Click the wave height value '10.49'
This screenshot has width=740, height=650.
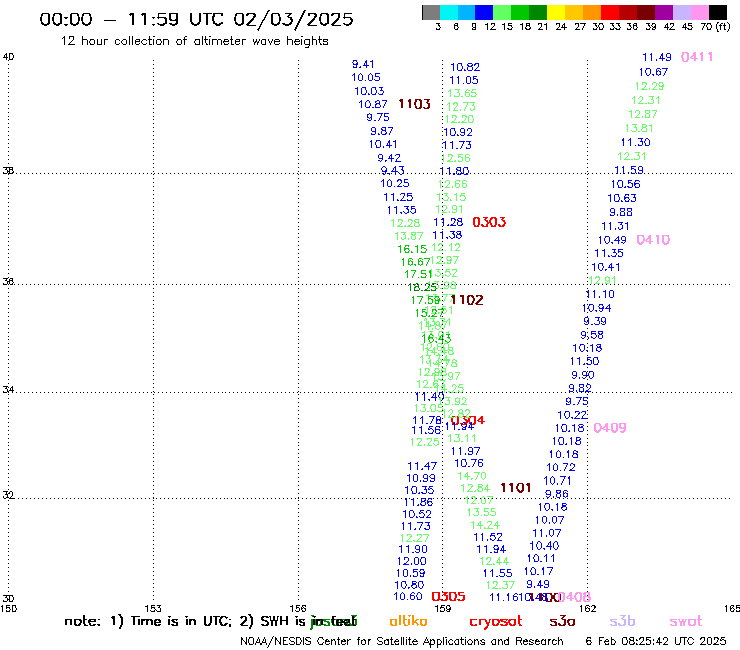click(612, 240)
